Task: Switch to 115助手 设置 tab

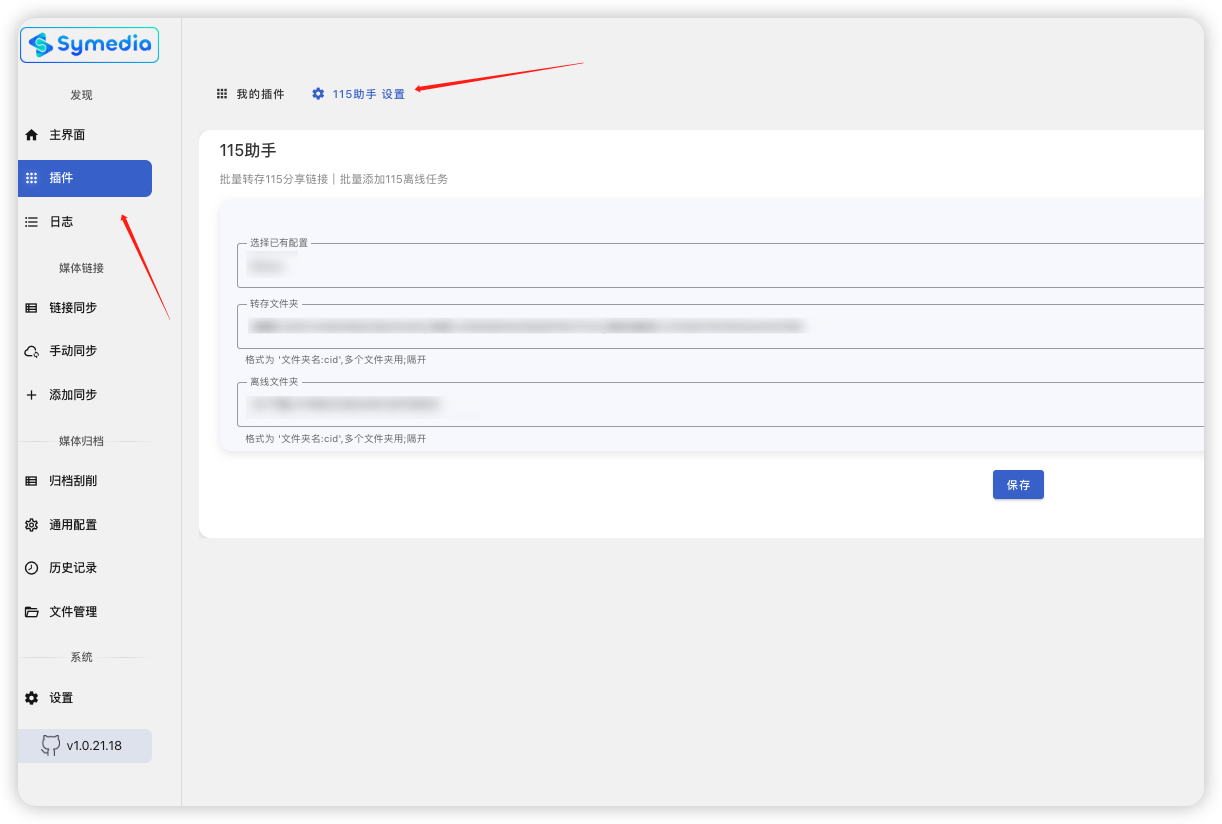Action: click(358, 94)
